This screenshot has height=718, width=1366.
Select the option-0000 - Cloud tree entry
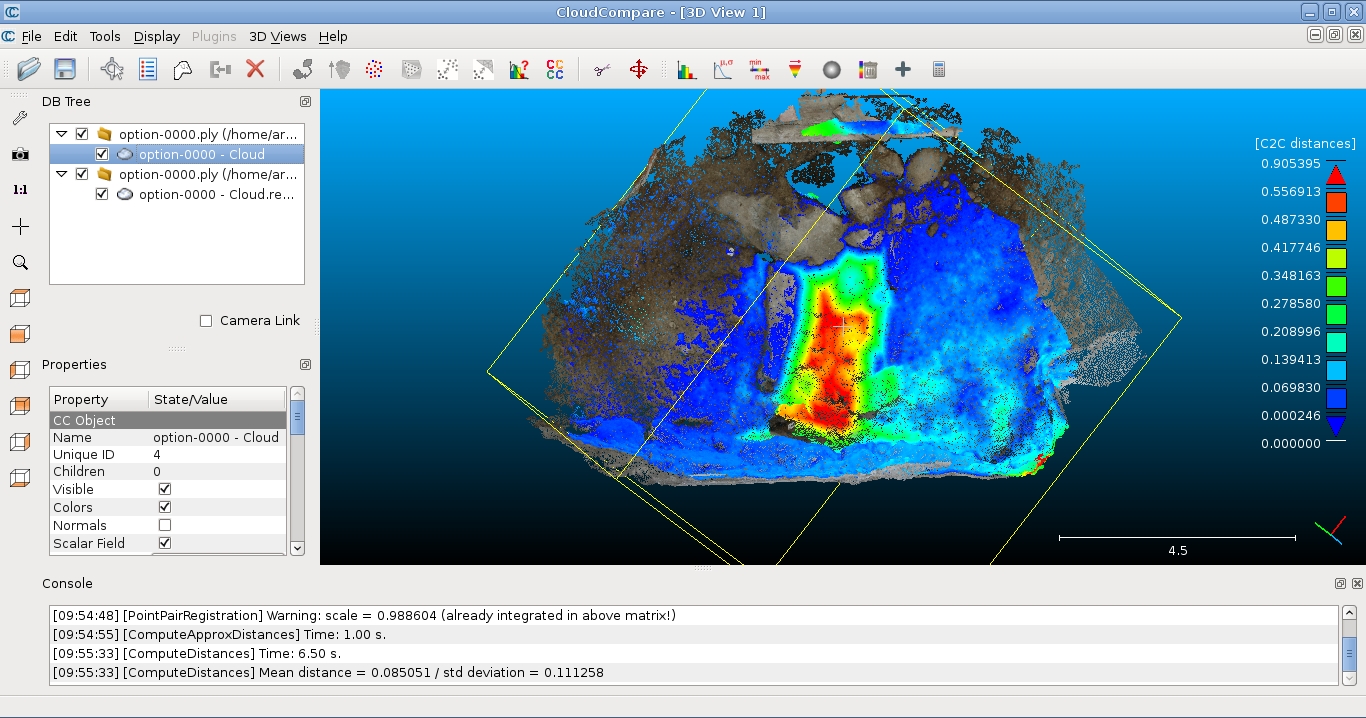(201, 154)
